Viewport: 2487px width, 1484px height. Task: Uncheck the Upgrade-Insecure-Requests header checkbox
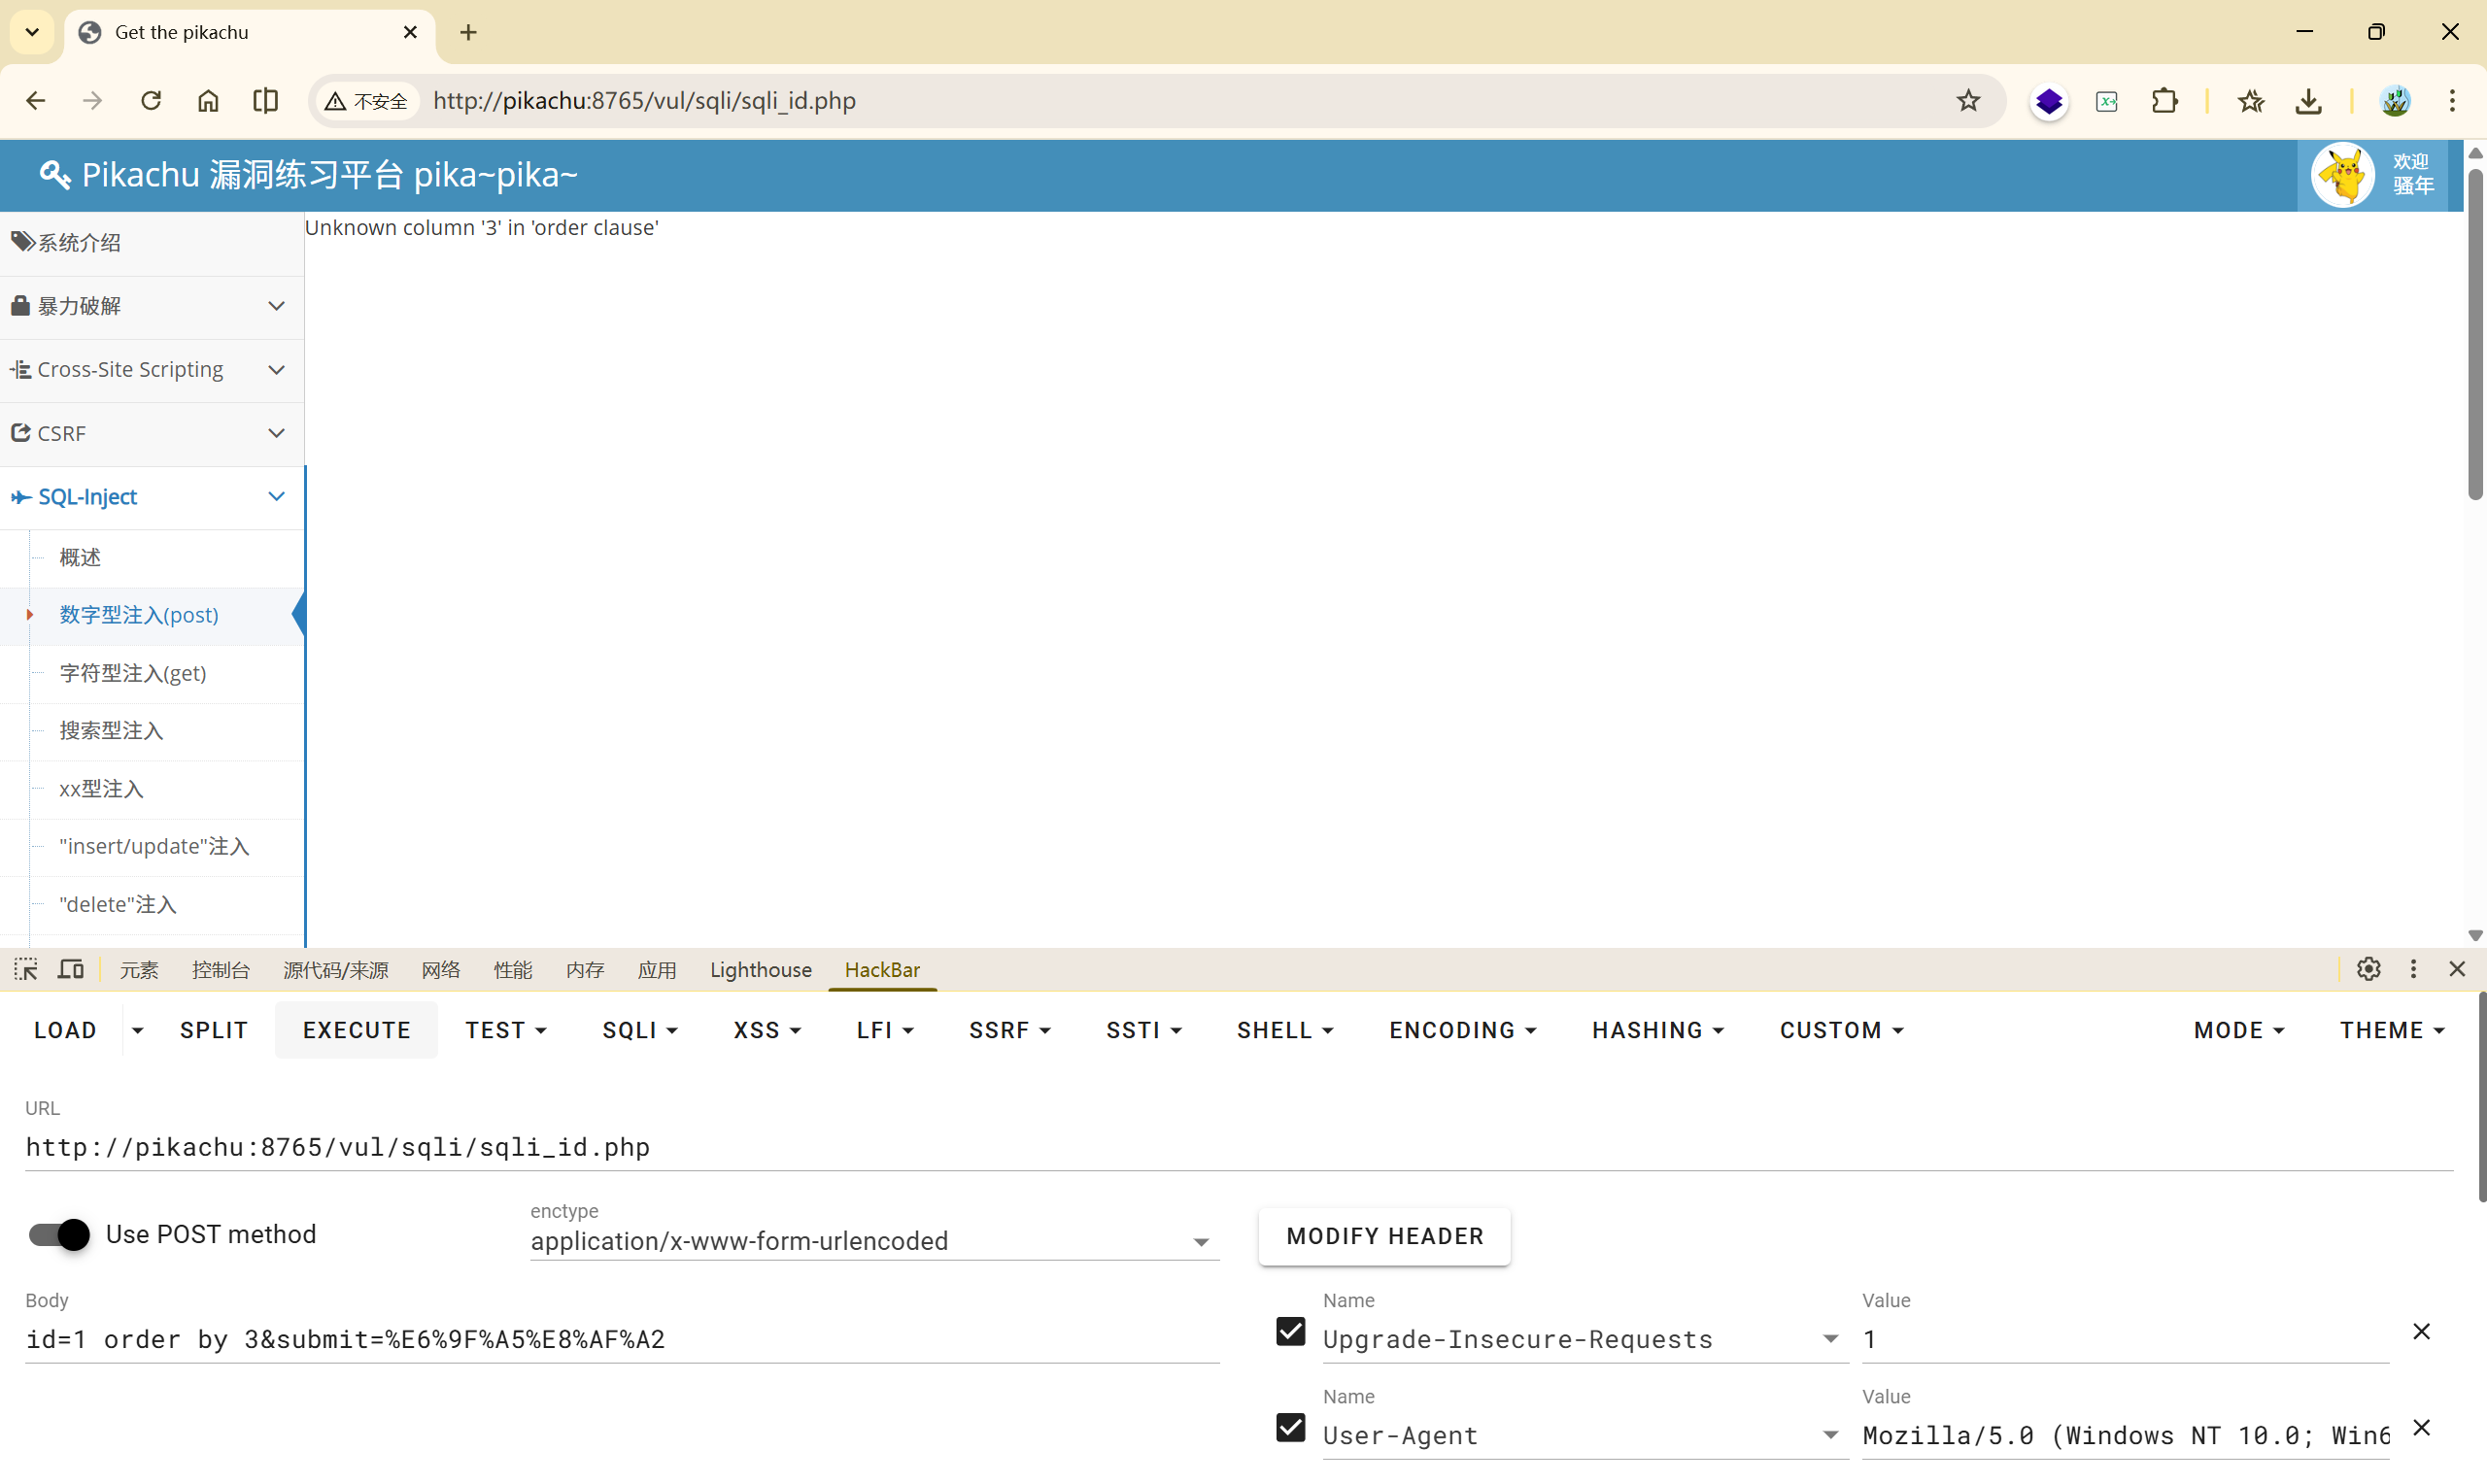click(x=1291, y=1332)
